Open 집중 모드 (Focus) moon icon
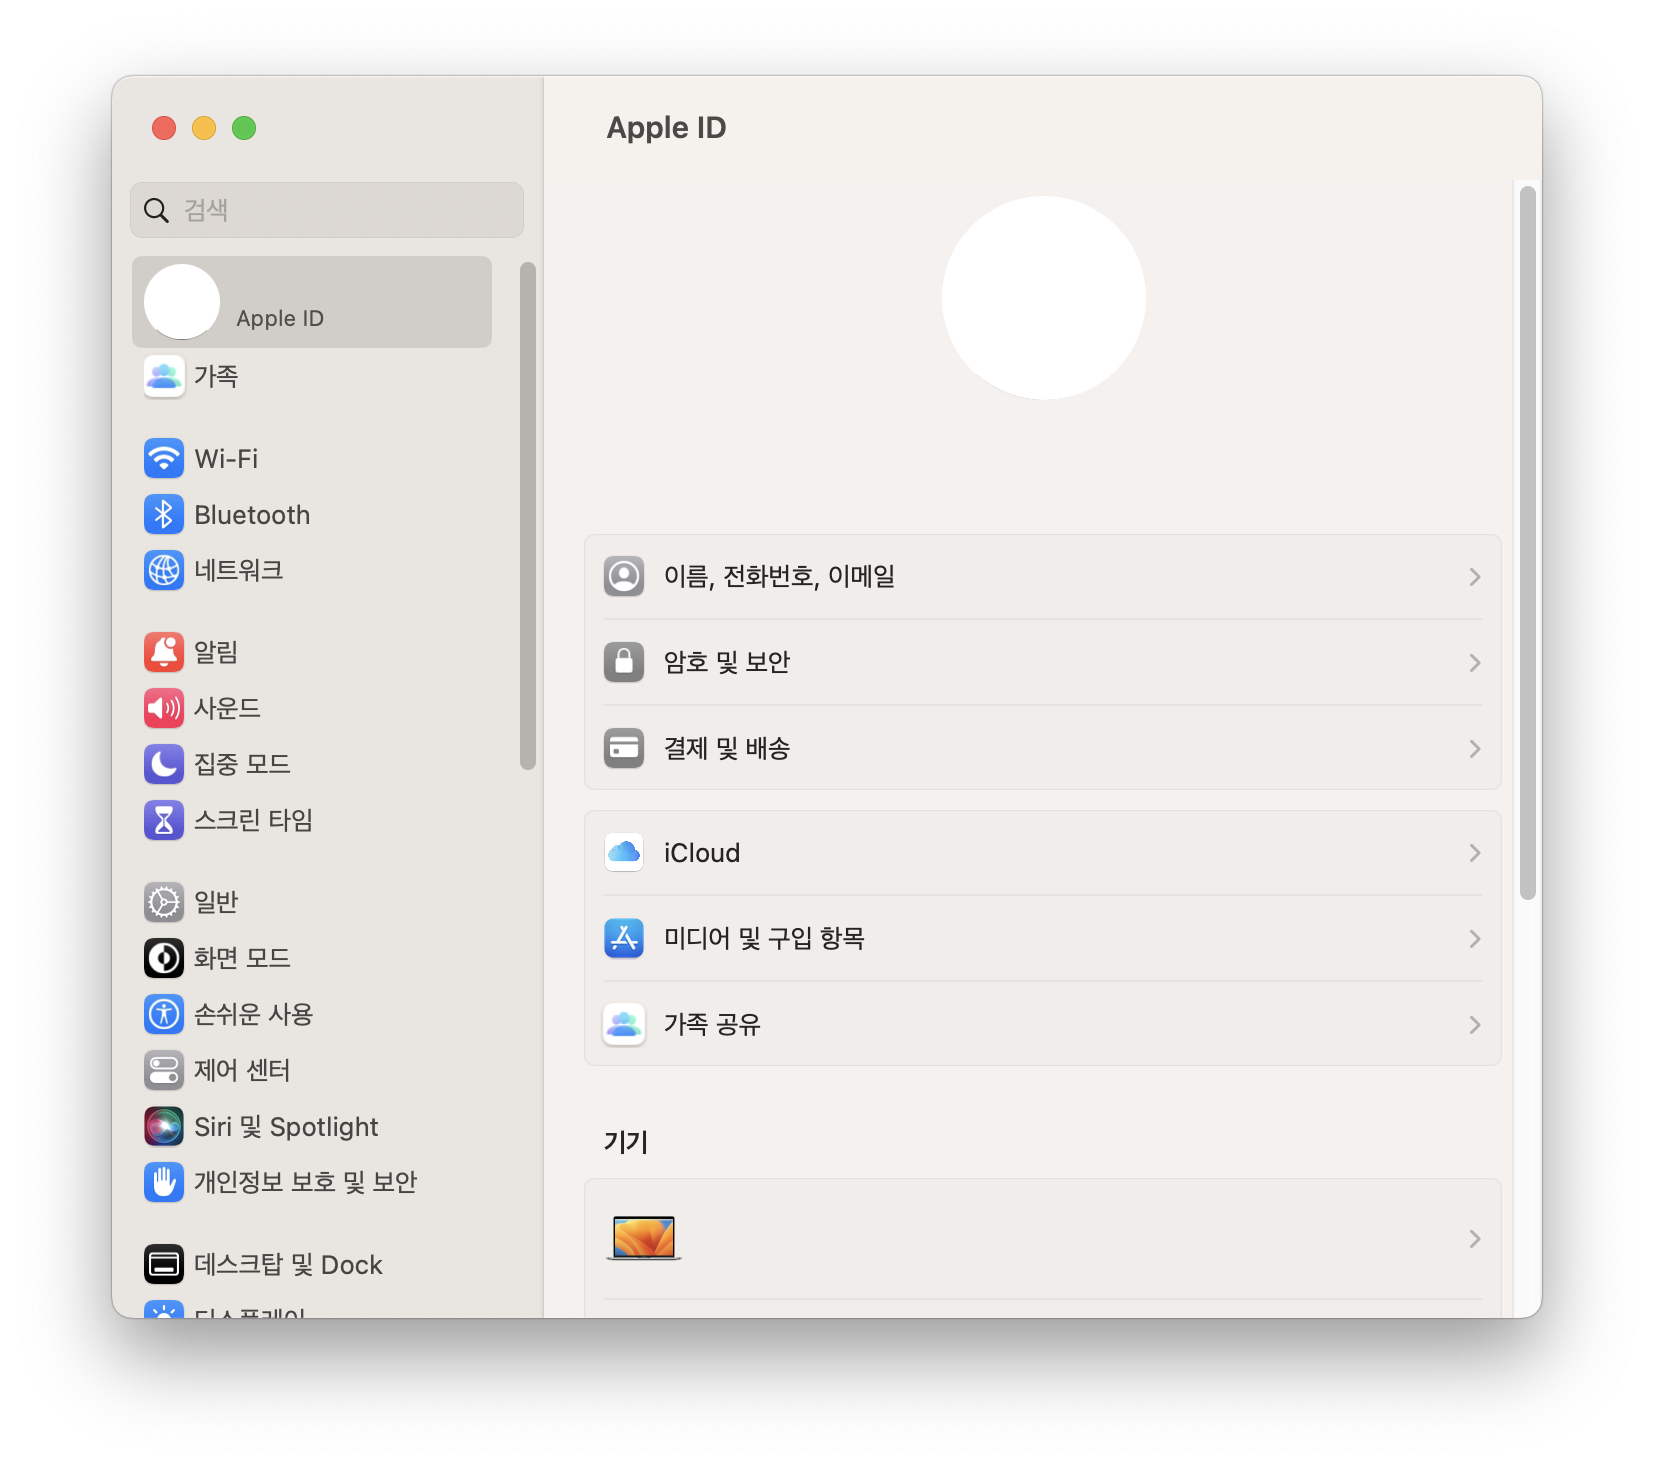Image resolution: width=1654 pixels, height=1466 pixels. 165,764
